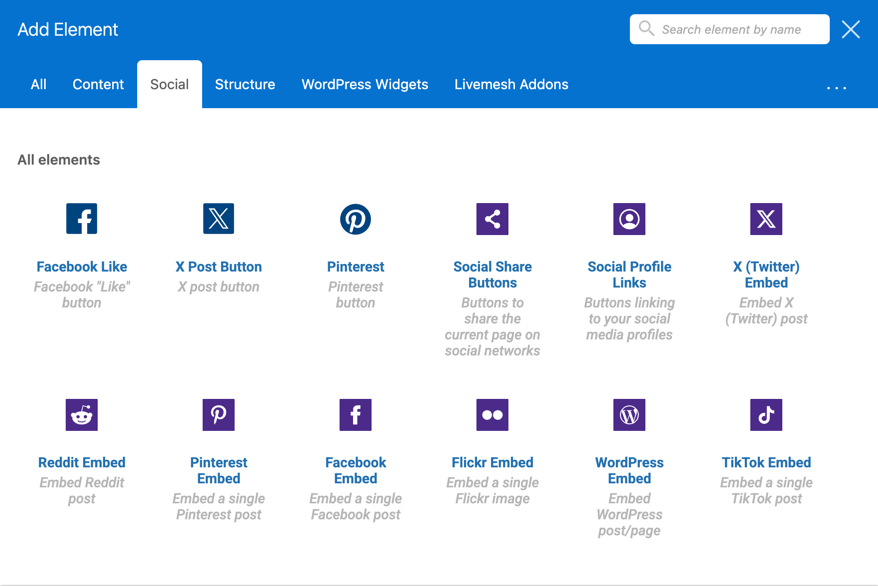Image resolution: width=878 pixels, height=586 pixels.
Task: Click the X (Twitter) Embed icon
Action: [x=766, y=218]
